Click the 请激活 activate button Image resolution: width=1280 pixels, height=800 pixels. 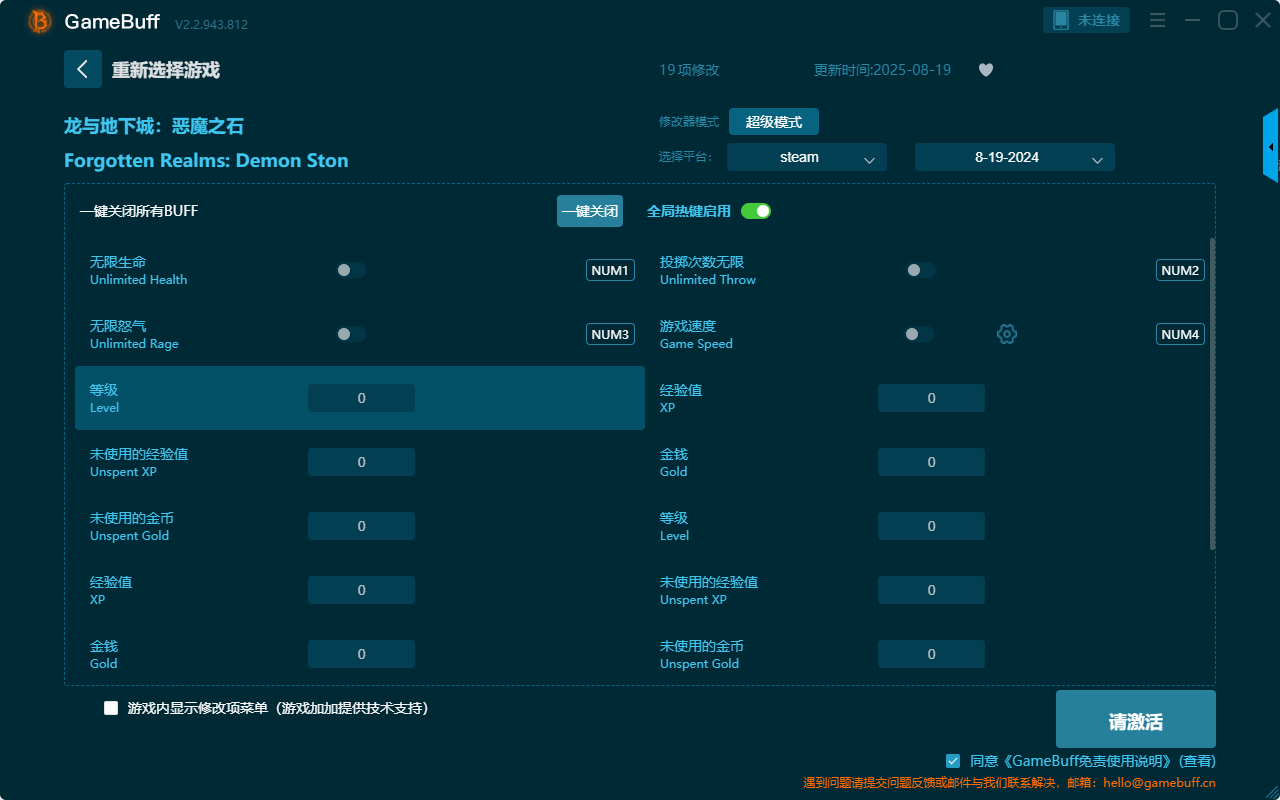tap(1136, 719)
